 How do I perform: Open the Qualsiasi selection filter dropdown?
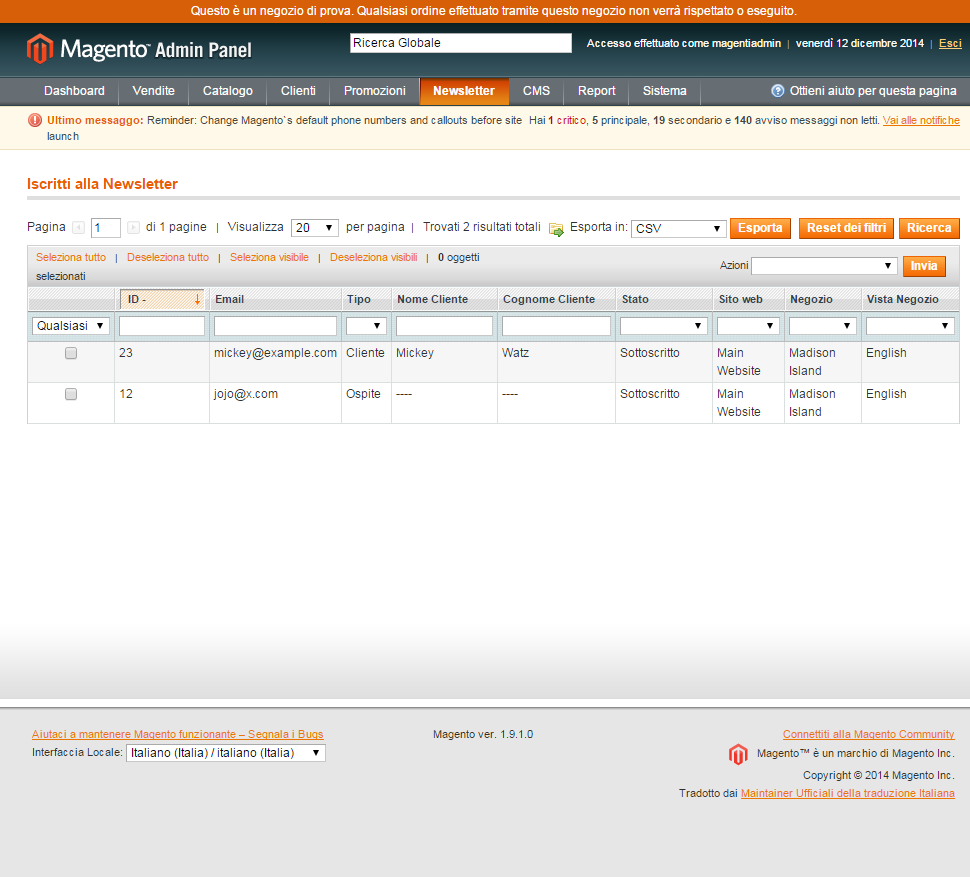point(71,326)
